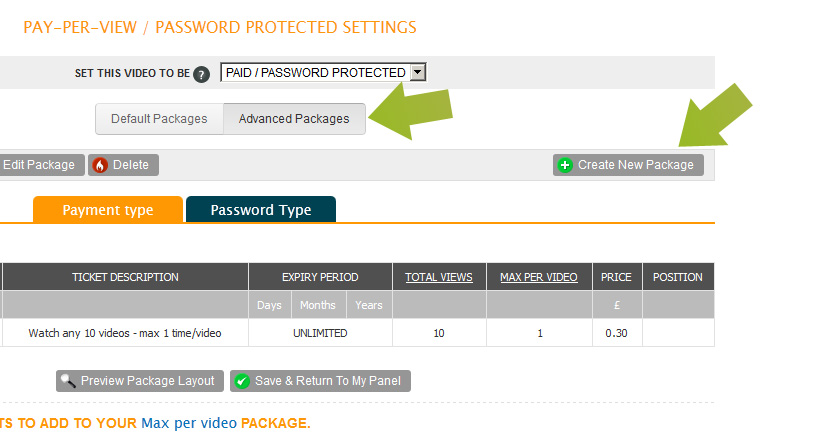This screenshot has width=819, height=439.
Task: Click the Max per video link text
Action: (187, 424)
